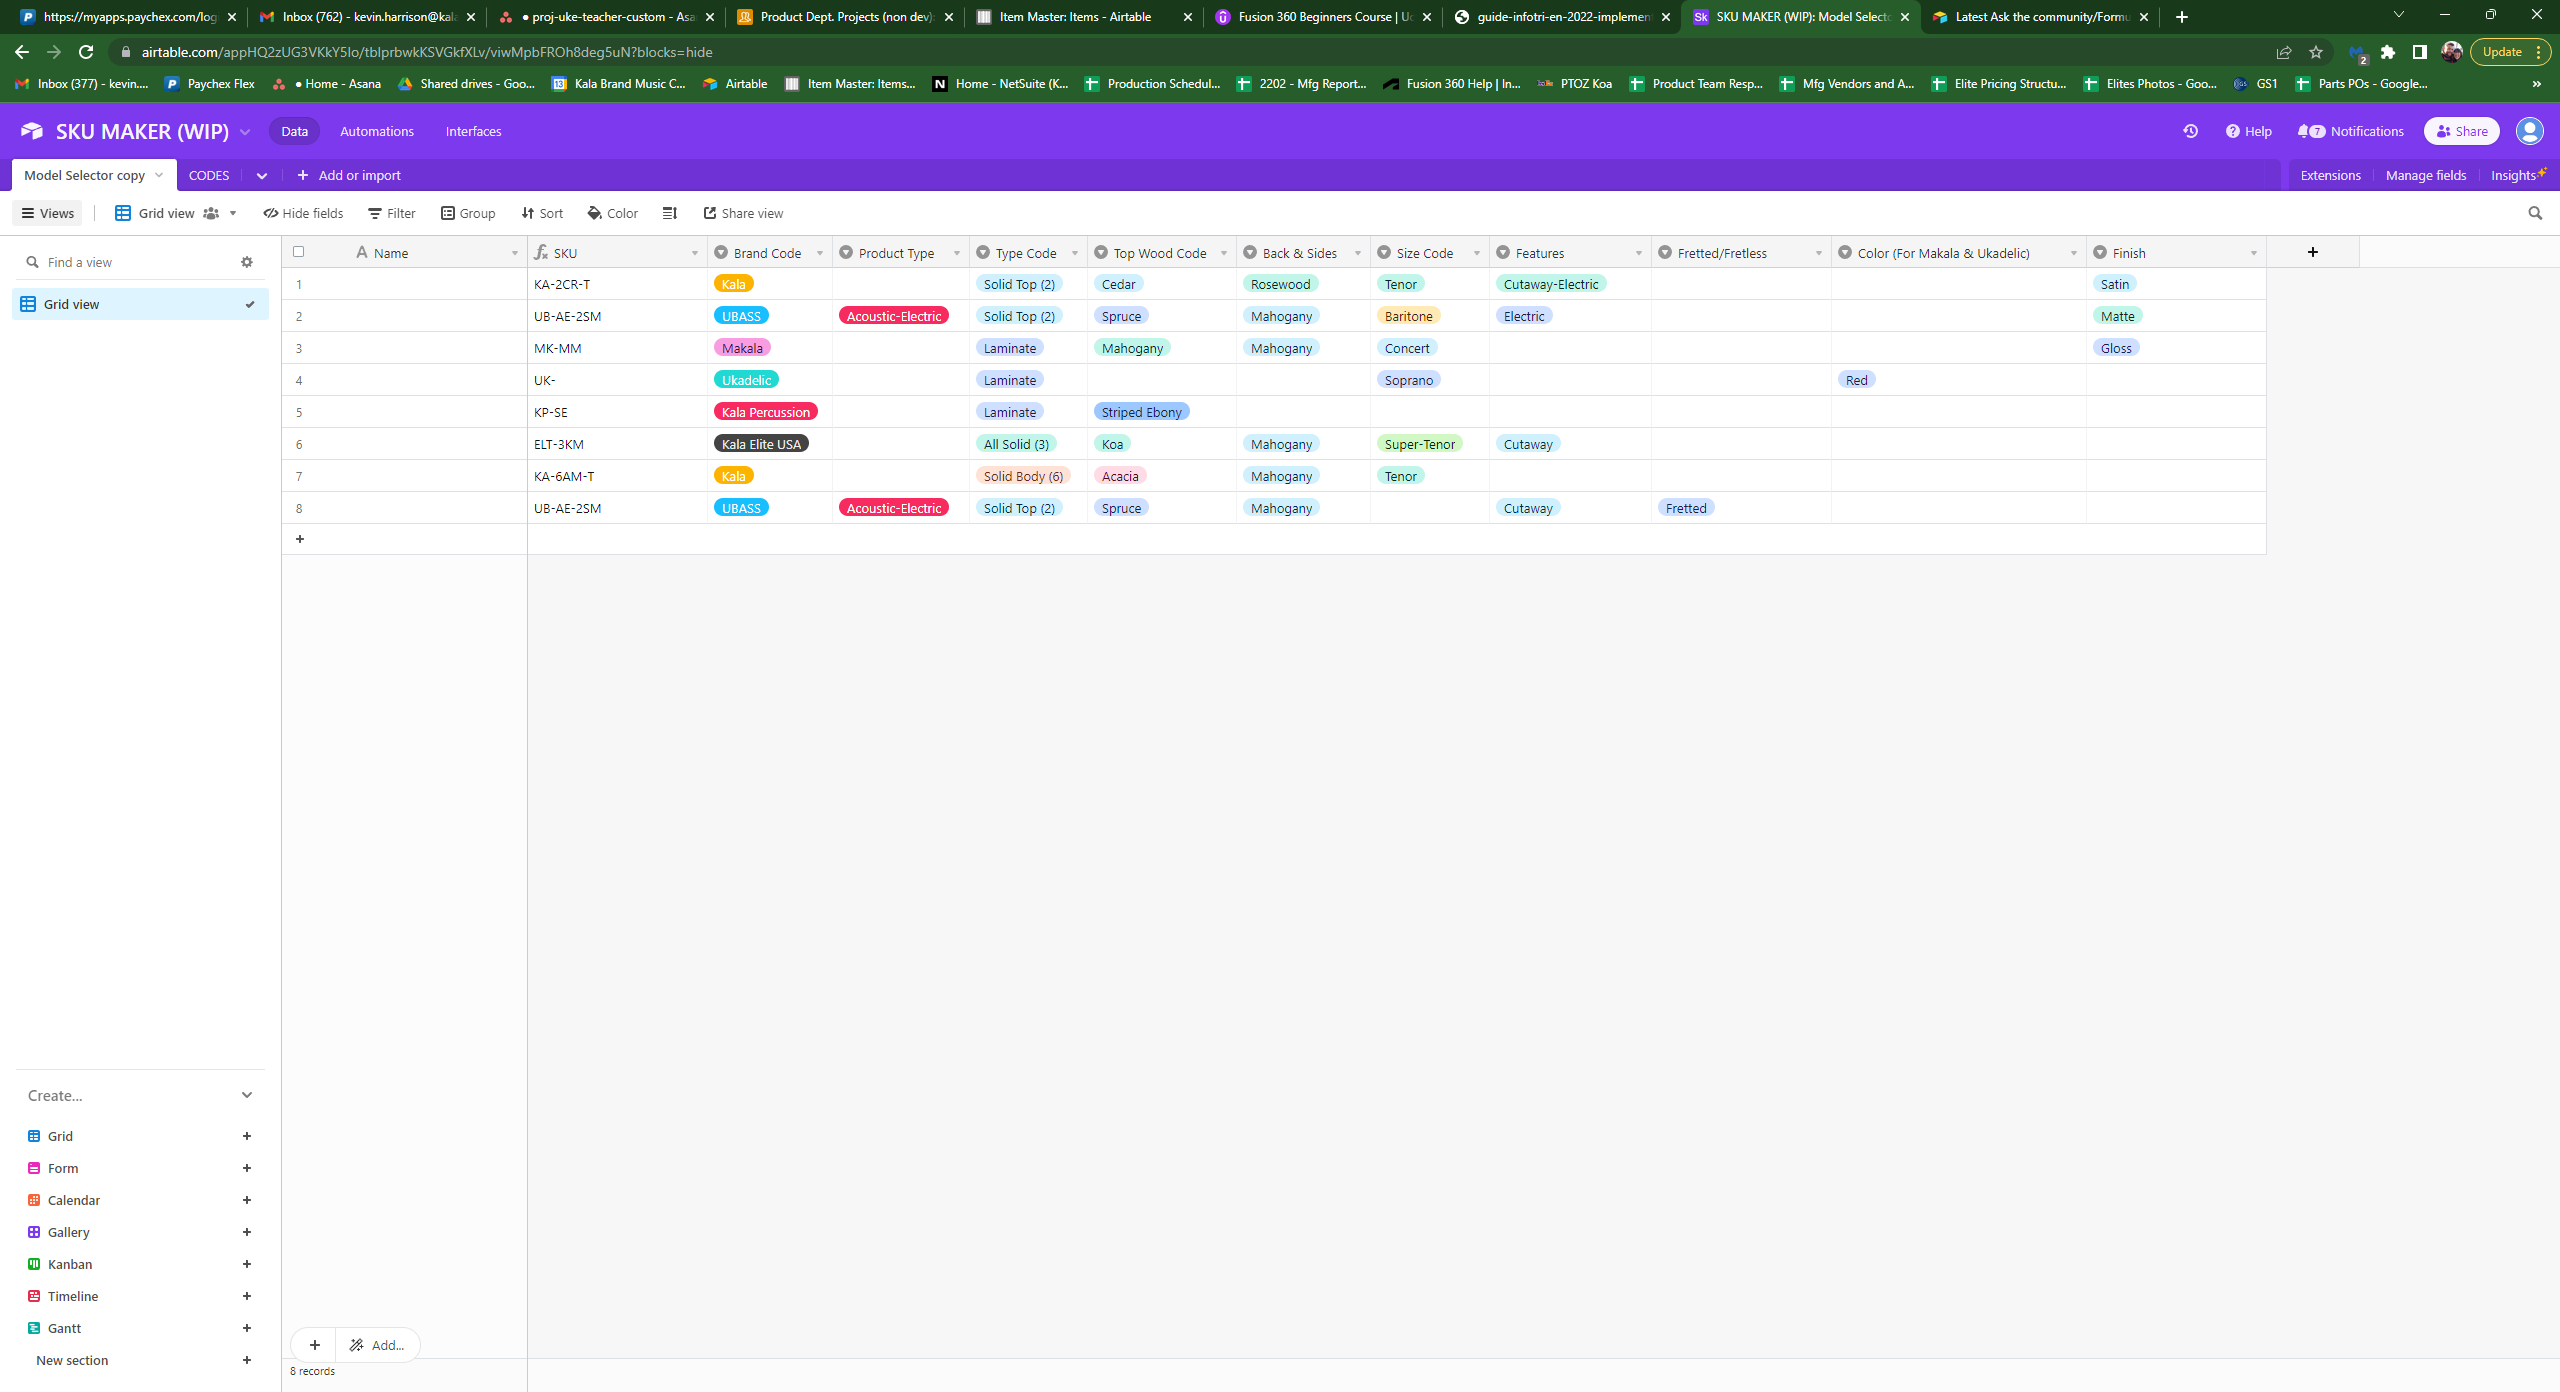Open the Sort menu

click(542, 213)
